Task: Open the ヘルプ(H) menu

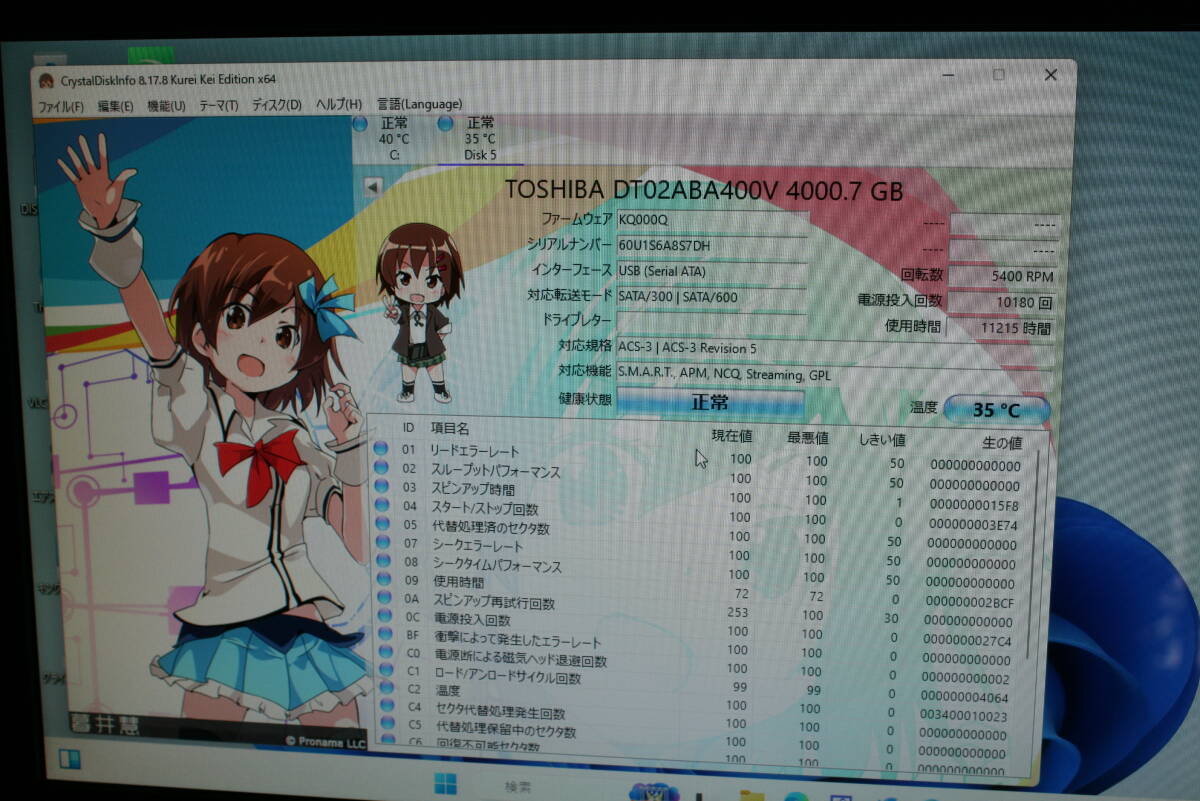Action: click(339, 104)
